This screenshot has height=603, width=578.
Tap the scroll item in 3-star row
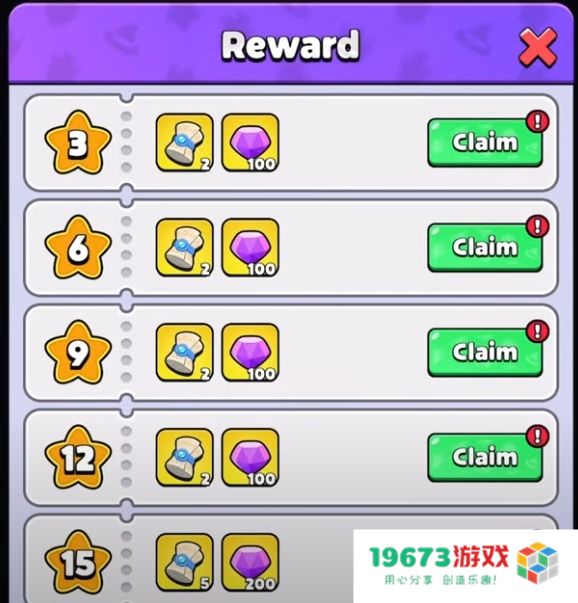pos(185,143)
